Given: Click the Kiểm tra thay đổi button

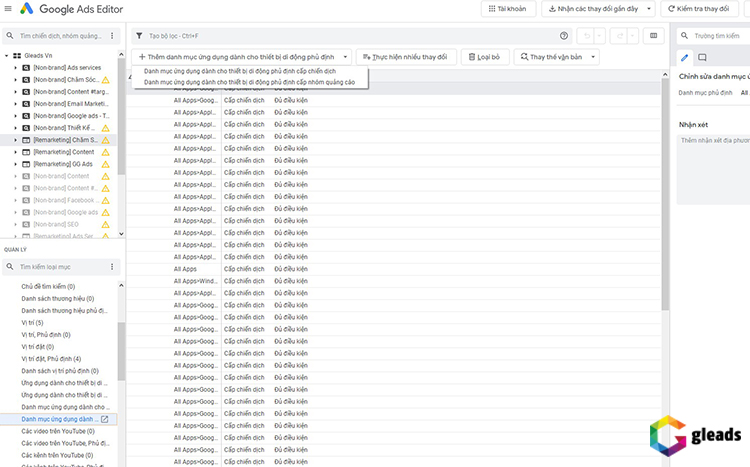Looking at the screenshot, I should click(702, 9).
